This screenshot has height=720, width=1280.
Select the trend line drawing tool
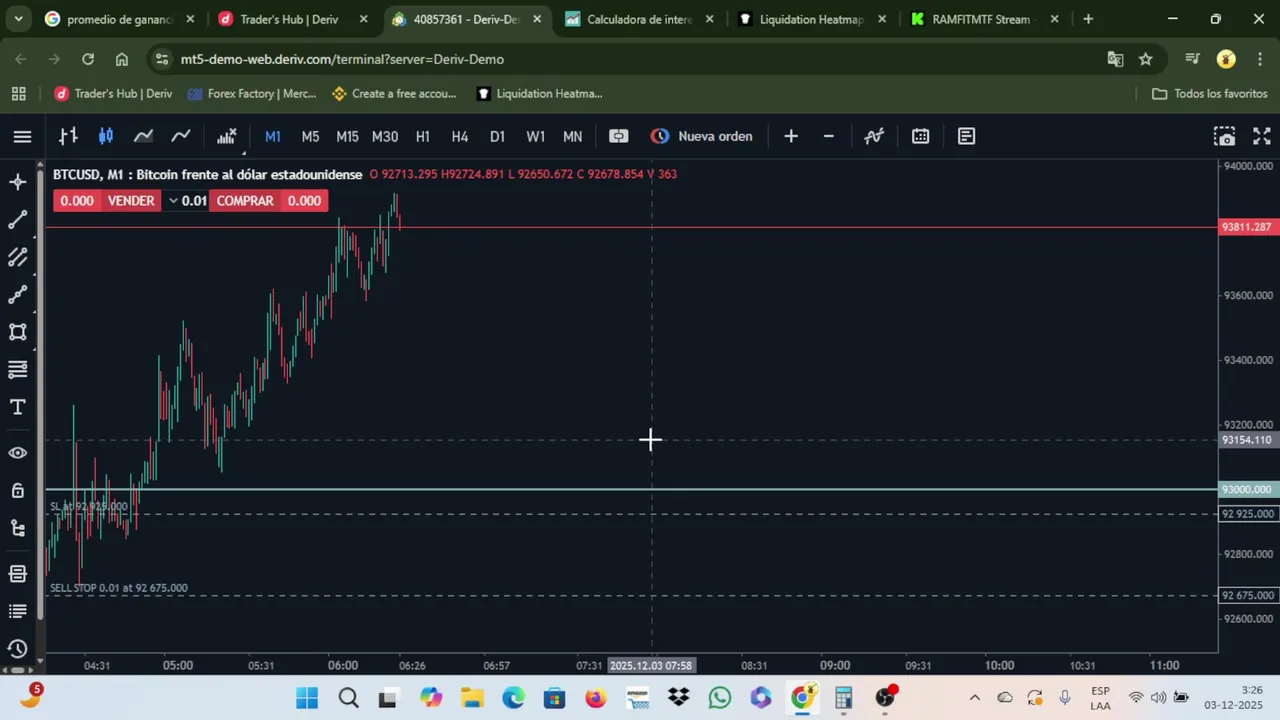coord(18,220)
